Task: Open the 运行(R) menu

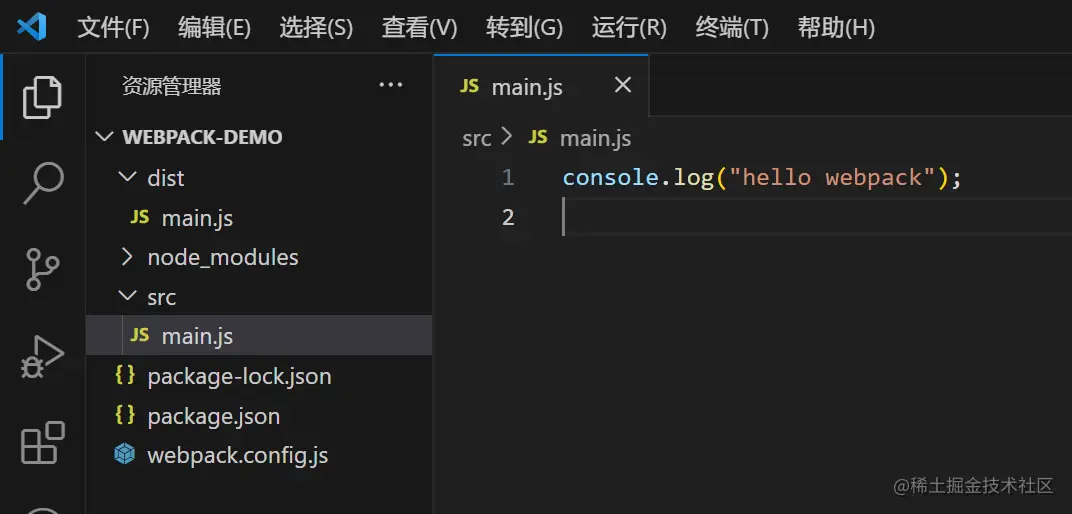Action: point(629,28)
